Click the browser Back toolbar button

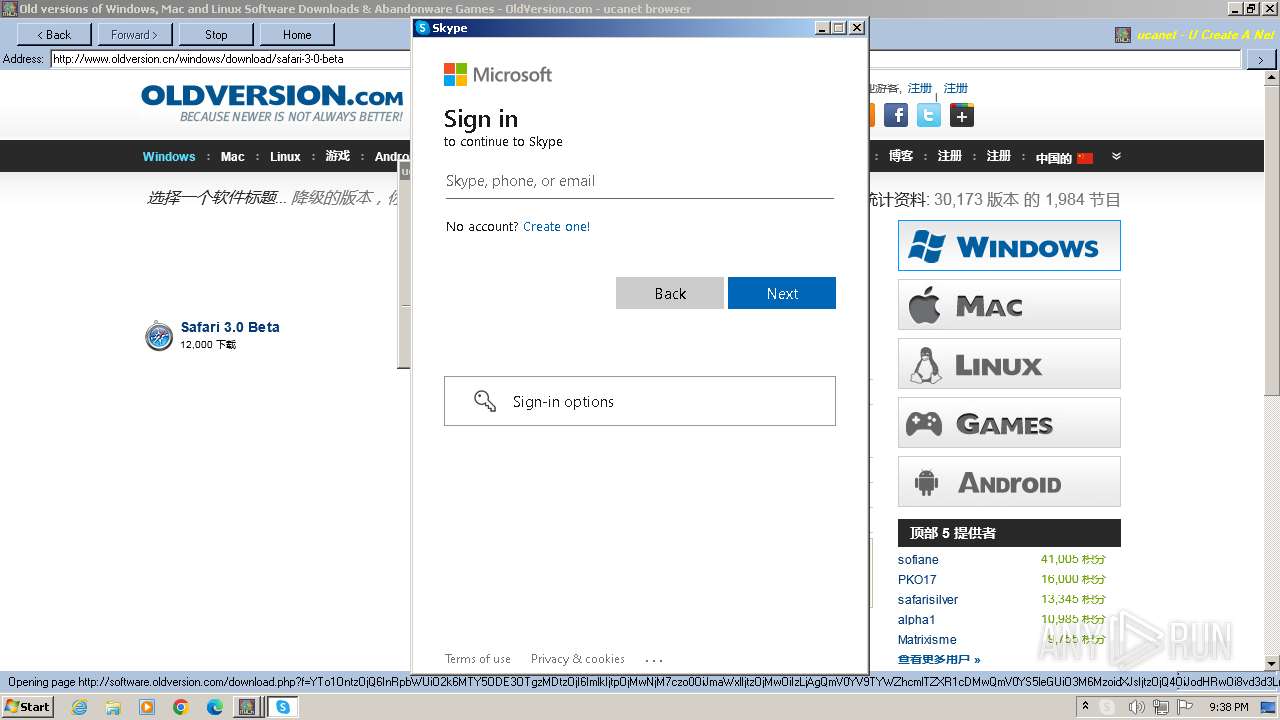pos(54,34)
